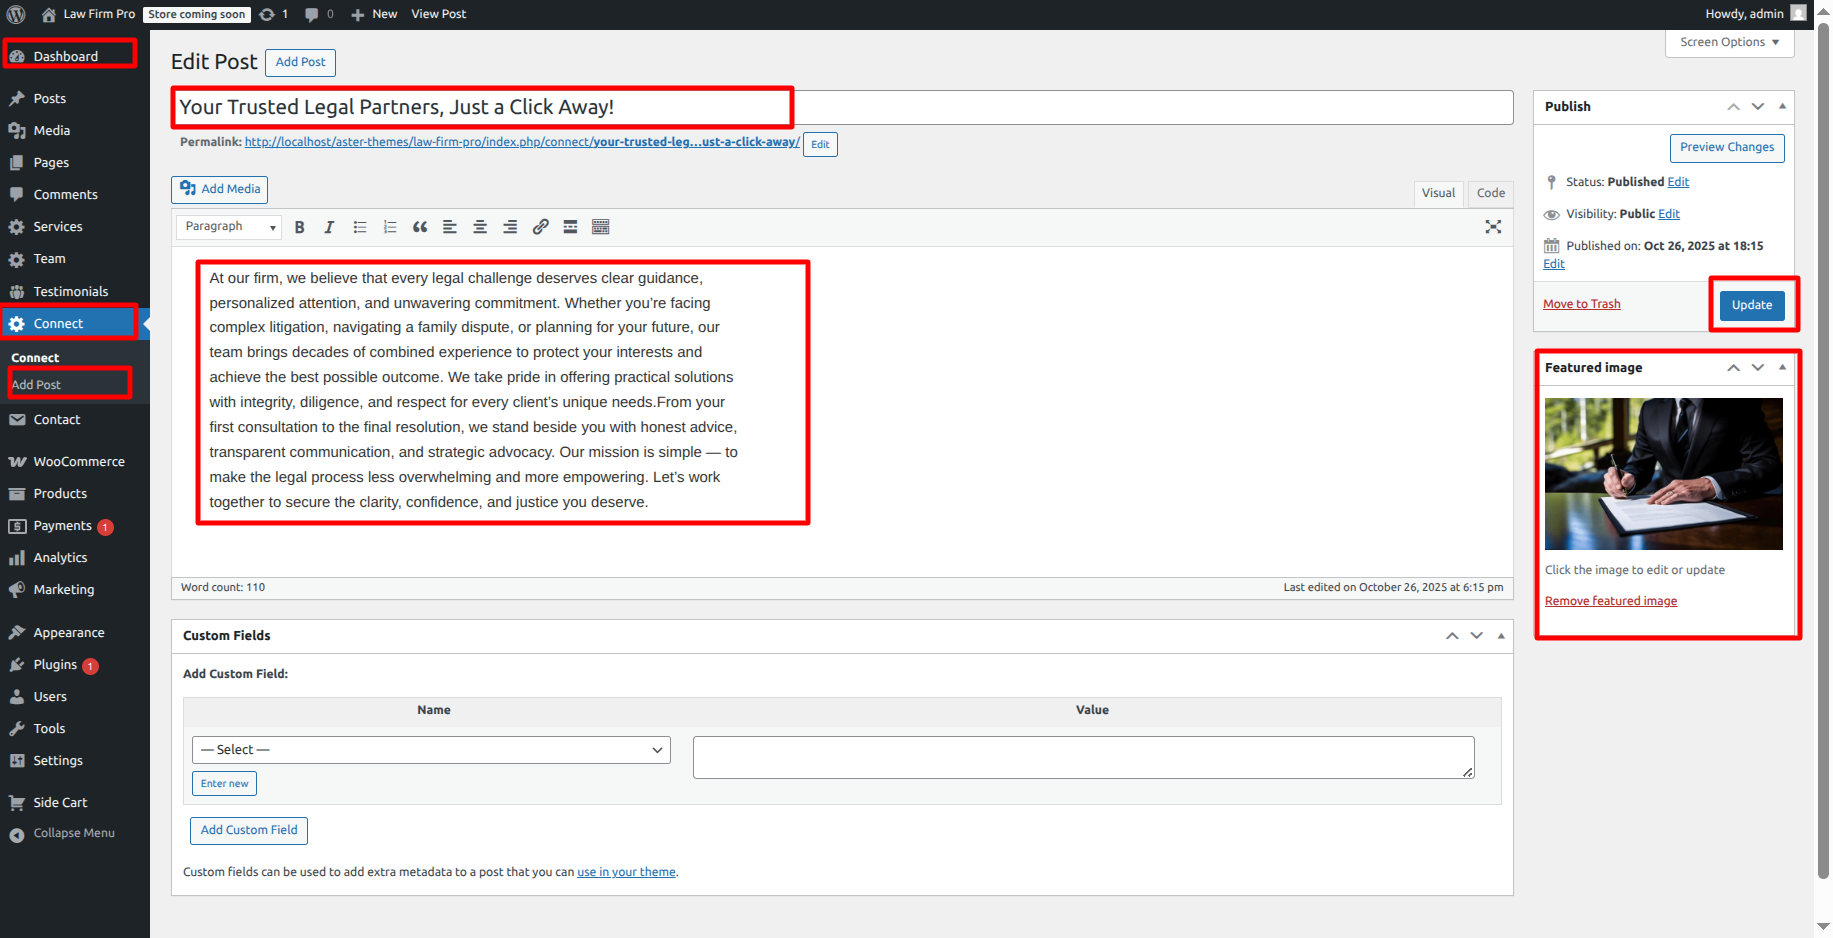The image size is (1833, 938).
Task: Apply italic formatting in the editor
Action: (x=329, y=227)
